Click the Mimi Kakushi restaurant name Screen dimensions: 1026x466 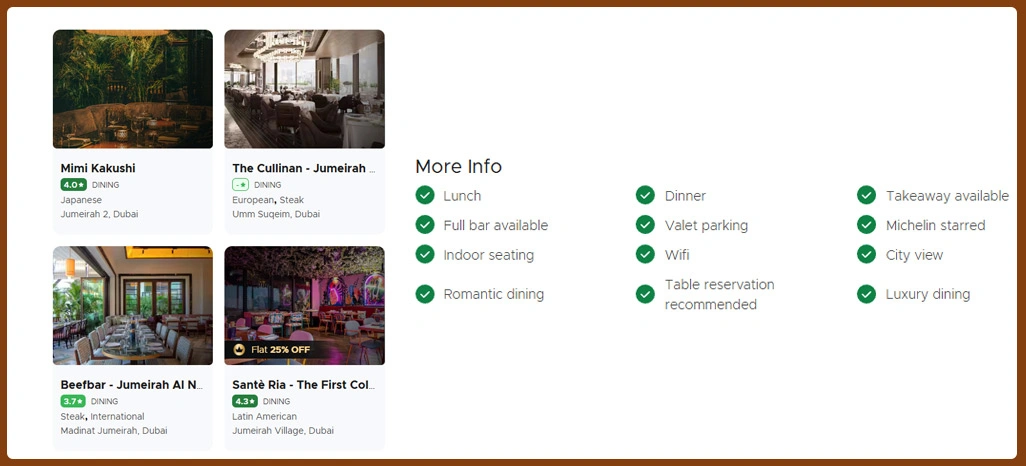pos(98,169)
